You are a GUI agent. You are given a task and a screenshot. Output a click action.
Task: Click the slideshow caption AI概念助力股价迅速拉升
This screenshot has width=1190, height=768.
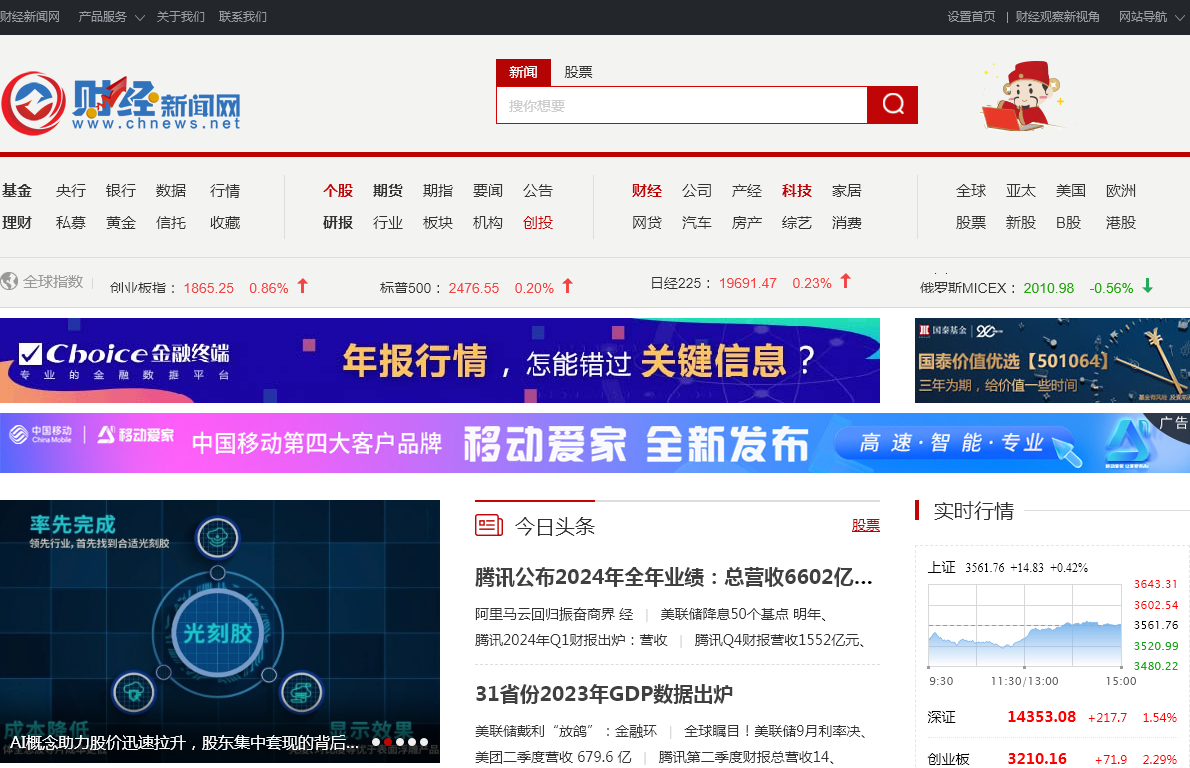[x=184, y=743]
